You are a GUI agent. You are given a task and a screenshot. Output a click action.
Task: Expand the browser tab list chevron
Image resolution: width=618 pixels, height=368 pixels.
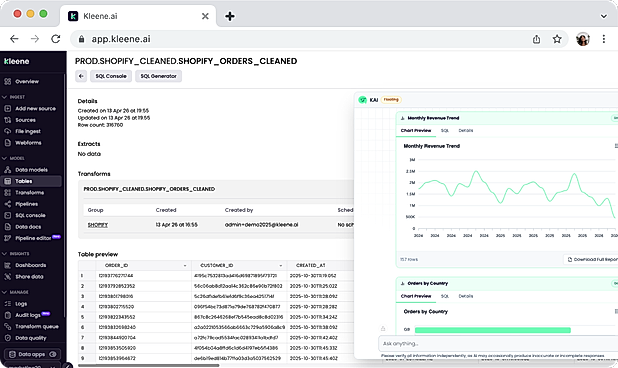pos(603,16)
